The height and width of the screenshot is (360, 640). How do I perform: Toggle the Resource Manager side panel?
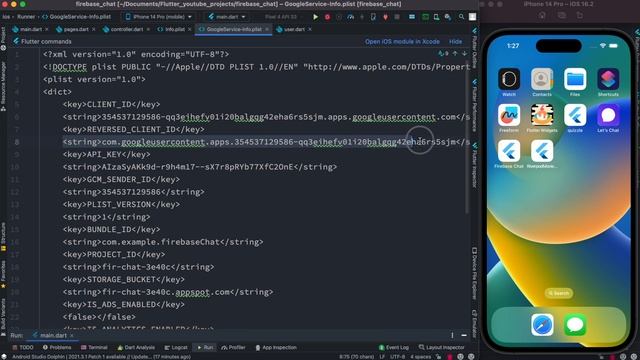pyautogui.click(x=3, y=86)
